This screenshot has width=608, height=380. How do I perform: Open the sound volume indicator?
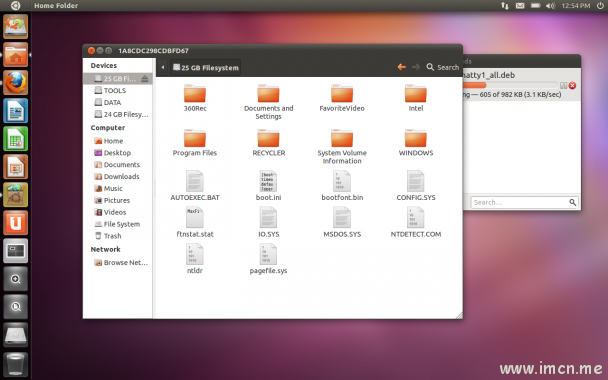pos(551,5)
